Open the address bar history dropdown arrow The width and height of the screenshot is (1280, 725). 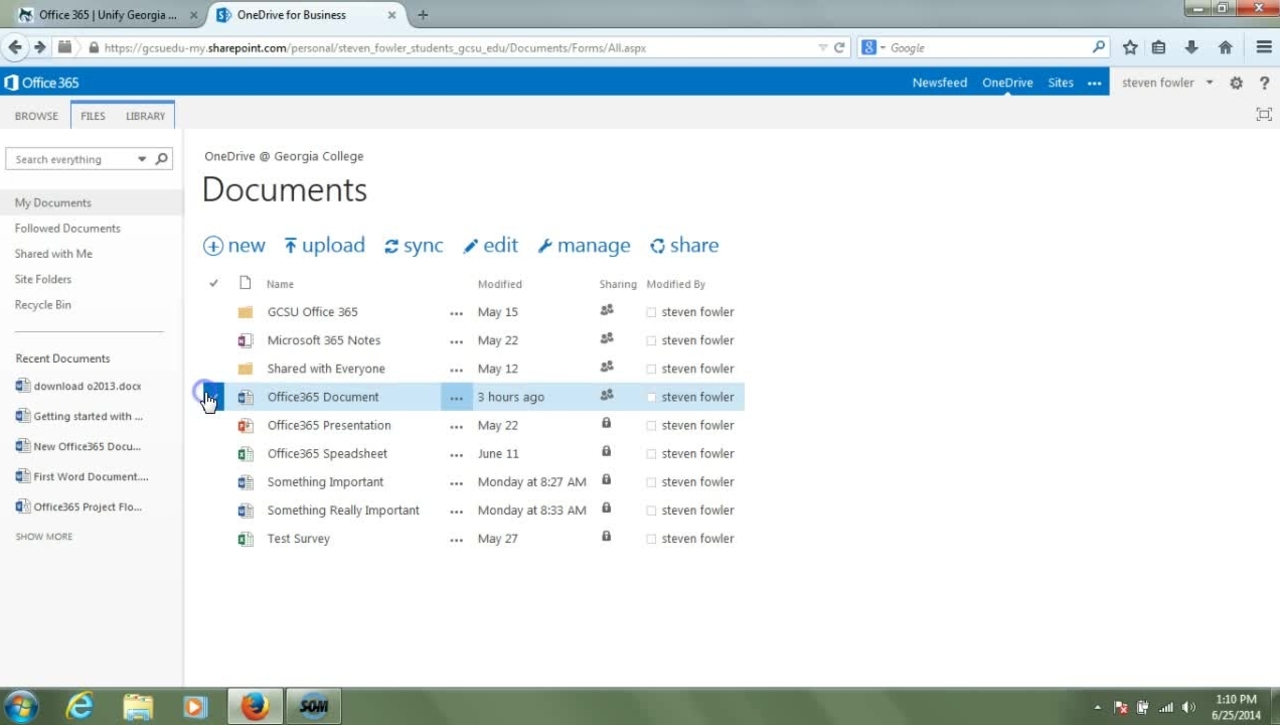pyautogui.click(x=823, y=47)
